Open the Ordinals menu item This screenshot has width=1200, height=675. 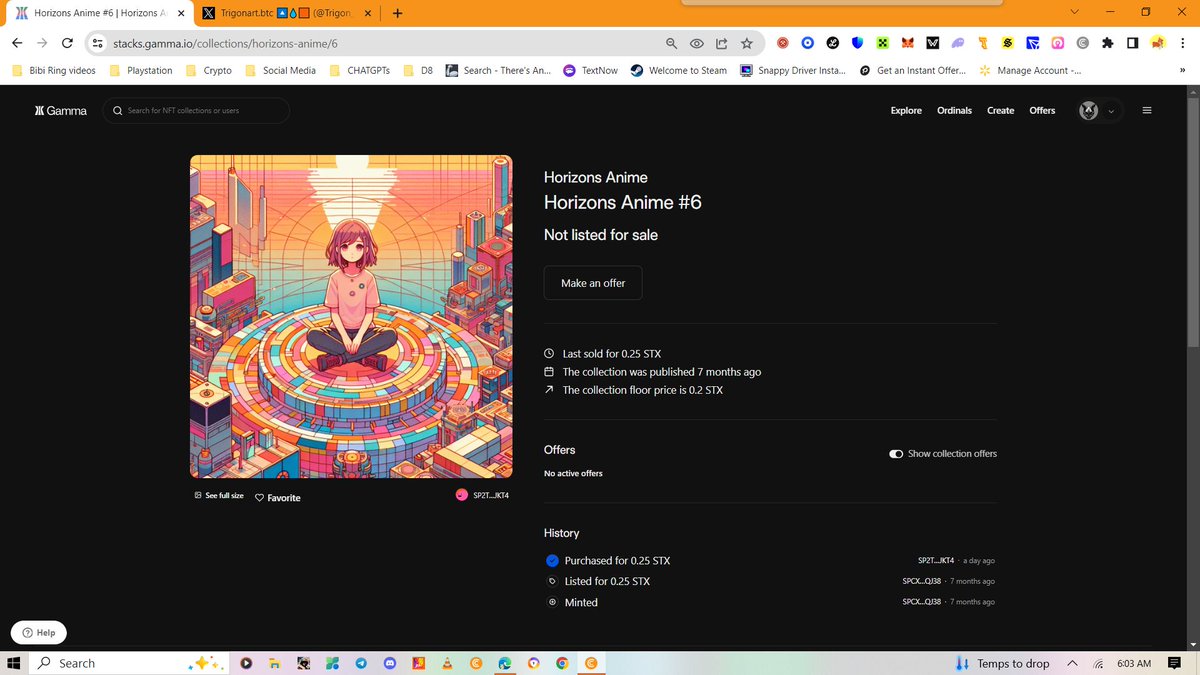coord(954,110)
